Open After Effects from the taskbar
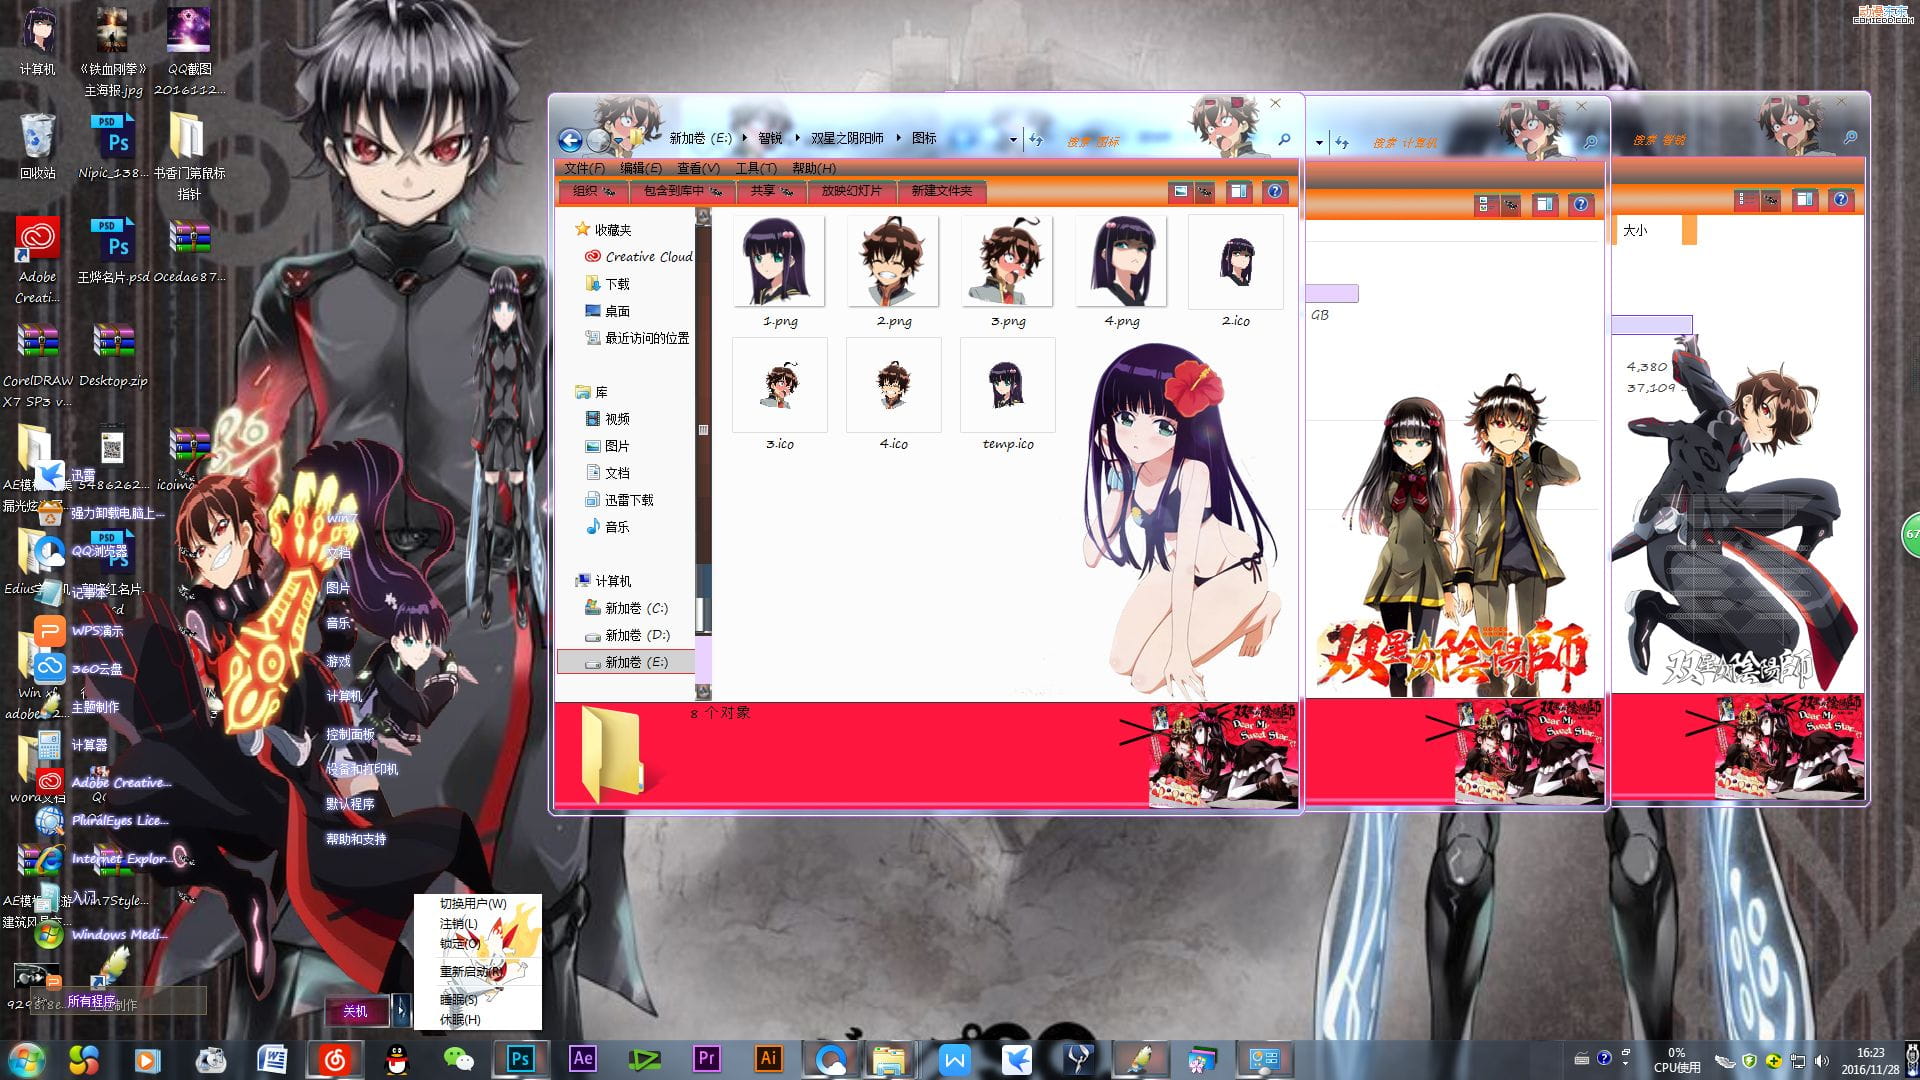The width and height of the screenshot is (1920, 1080). pyautogui.click(x=582, y=1057)
